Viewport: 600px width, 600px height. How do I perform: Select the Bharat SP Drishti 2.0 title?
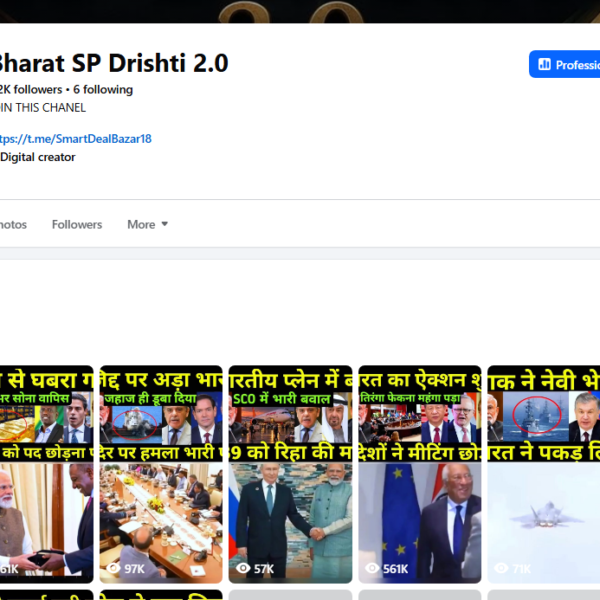(114, 63)
